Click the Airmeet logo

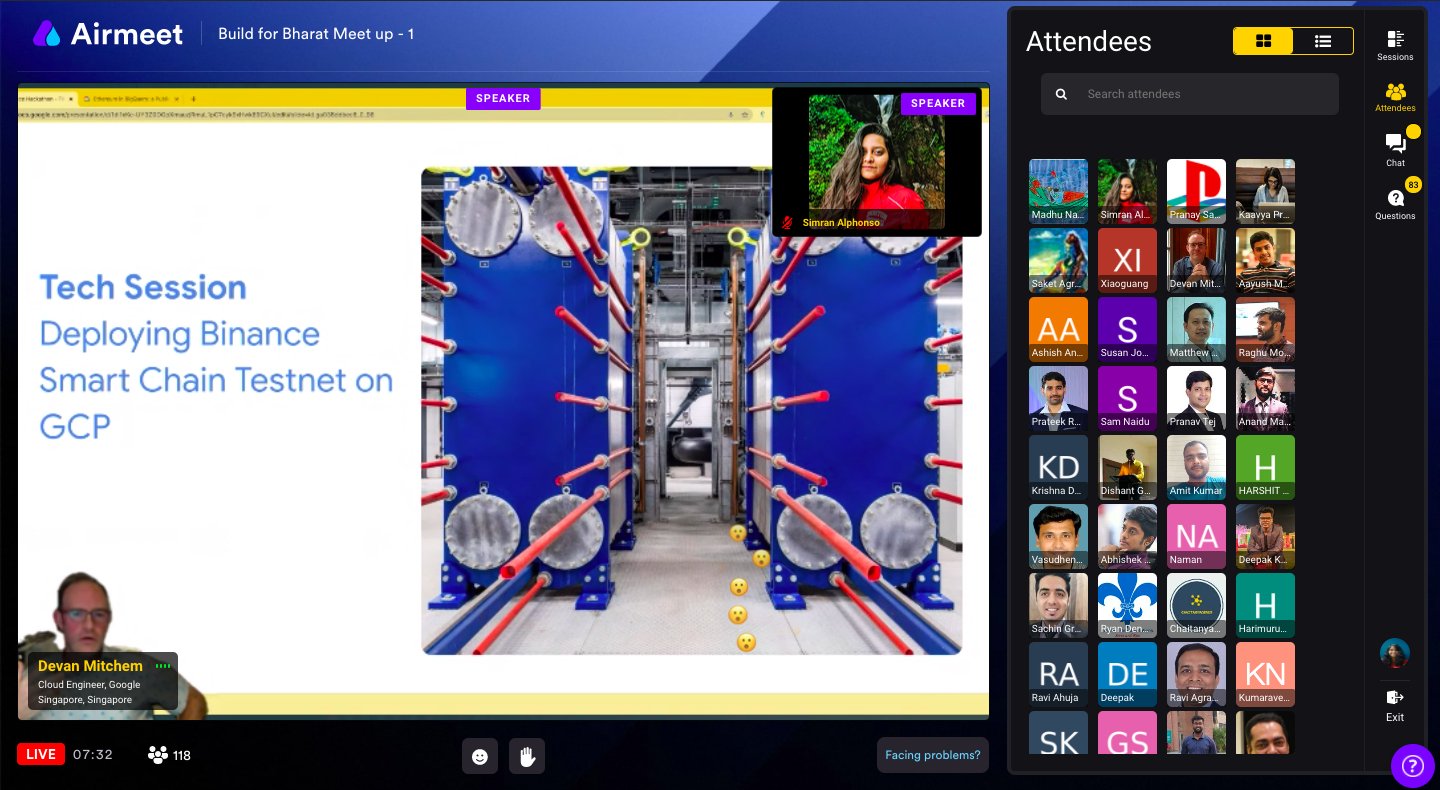(x=108, y=34)
